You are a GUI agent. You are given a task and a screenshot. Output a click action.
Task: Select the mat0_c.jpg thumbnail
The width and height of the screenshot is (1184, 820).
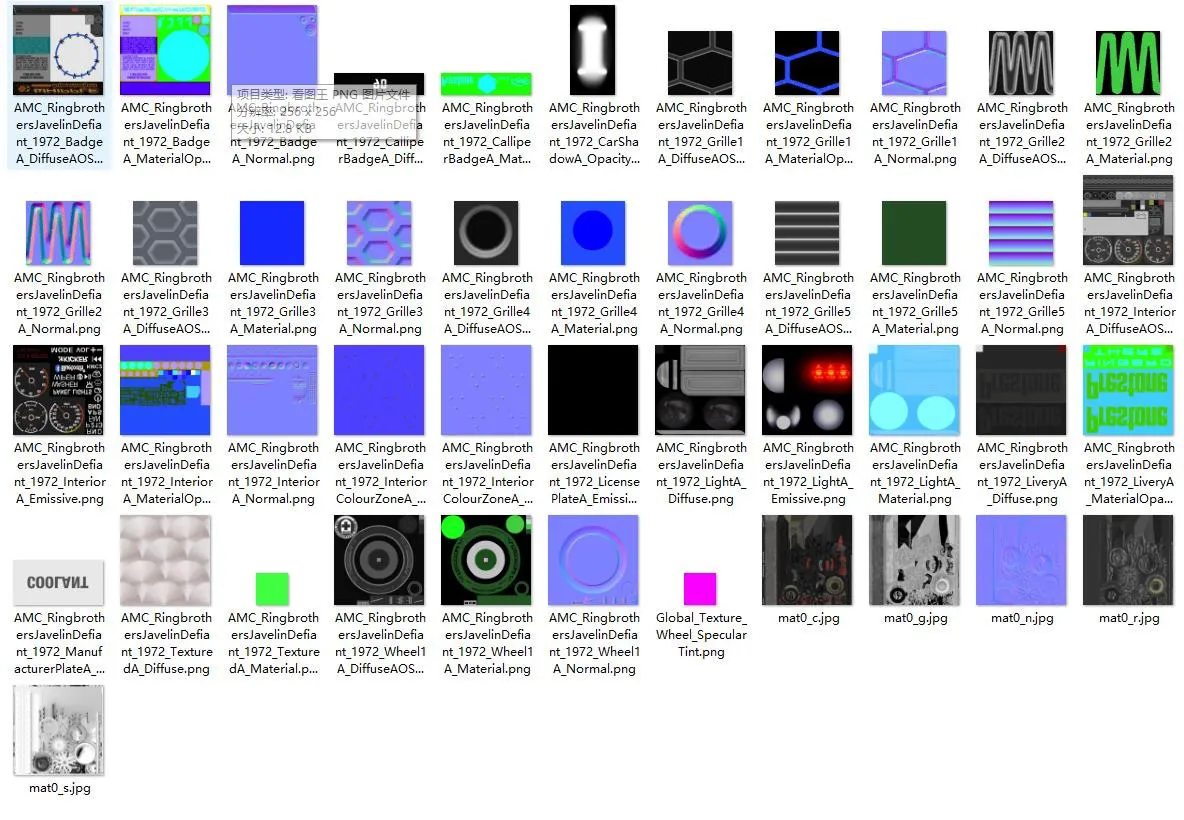click(x=807, y=560)
